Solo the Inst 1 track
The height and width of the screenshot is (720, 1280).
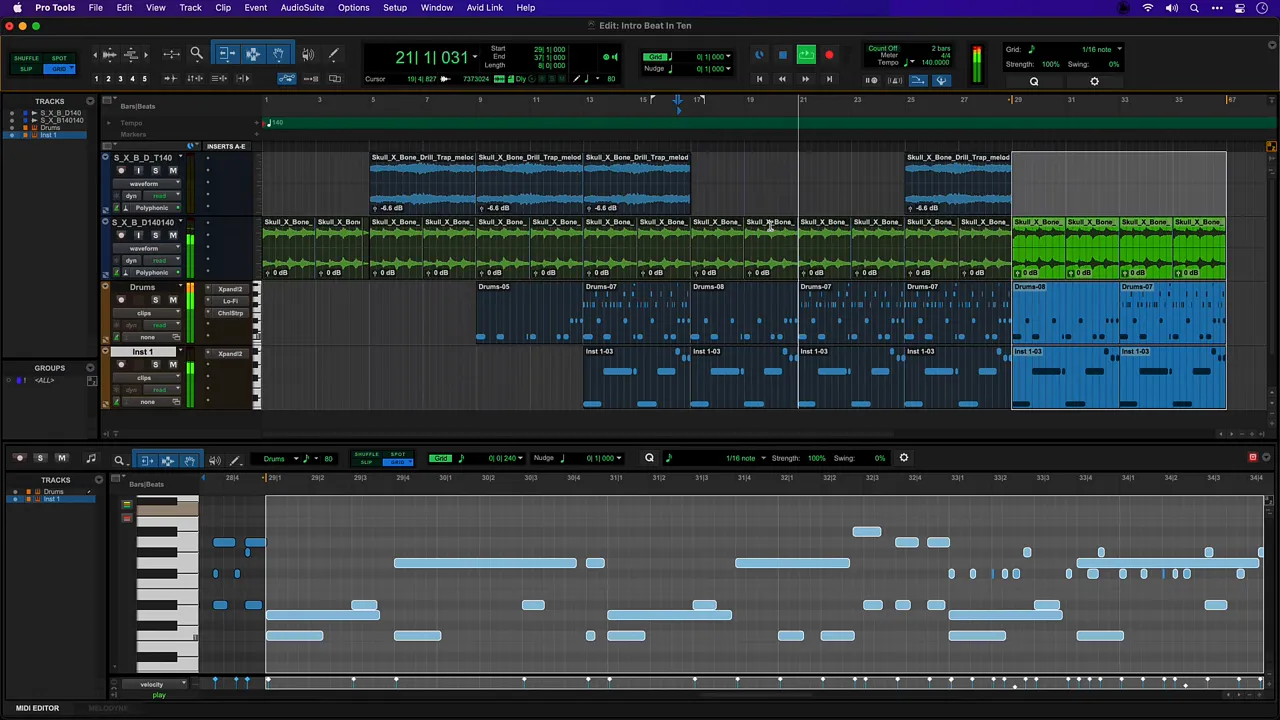[155, 365]
